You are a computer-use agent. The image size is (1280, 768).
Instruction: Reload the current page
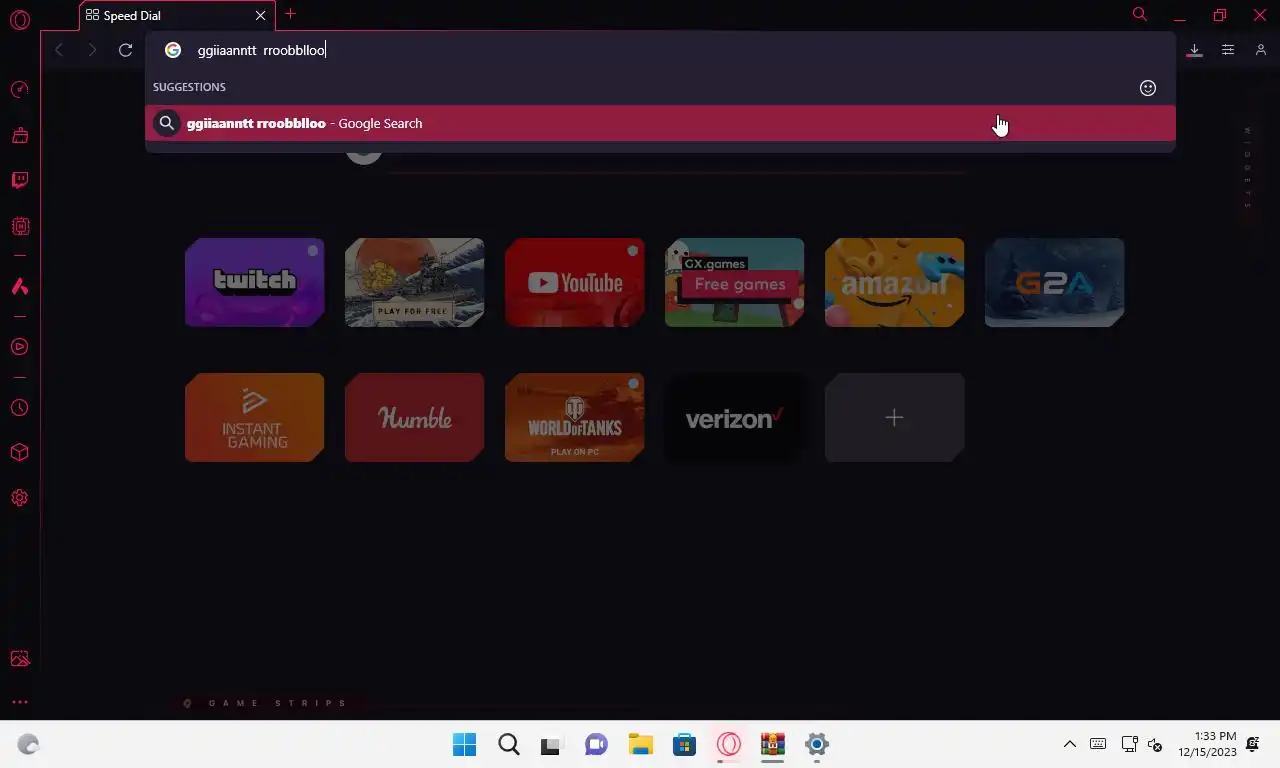coord(125,50)
